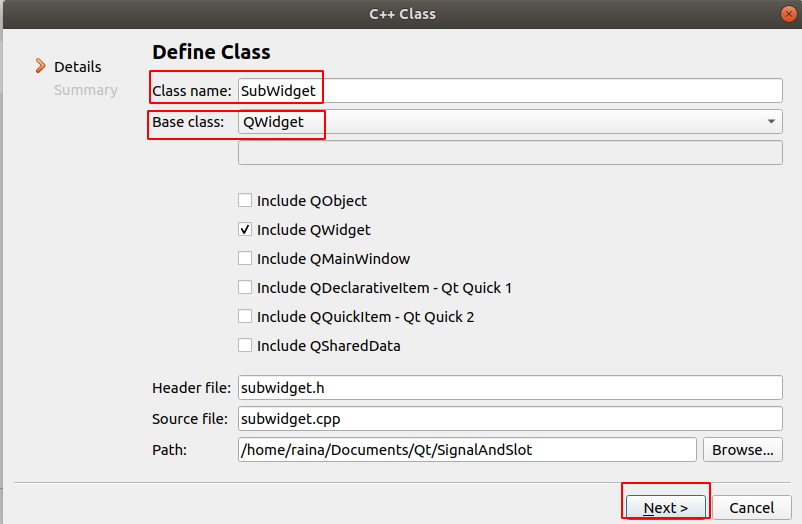
Task: Select the Summary wizard step
Action: coord(86,90)
